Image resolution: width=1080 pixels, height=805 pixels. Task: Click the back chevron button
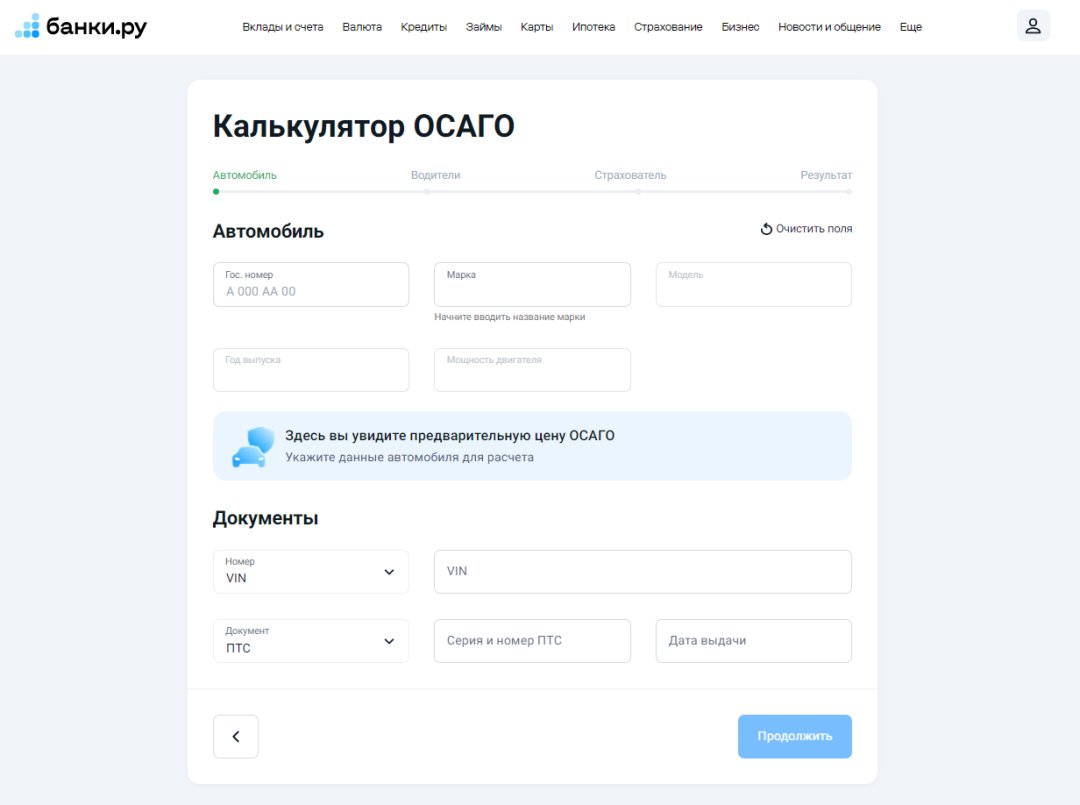235,736
